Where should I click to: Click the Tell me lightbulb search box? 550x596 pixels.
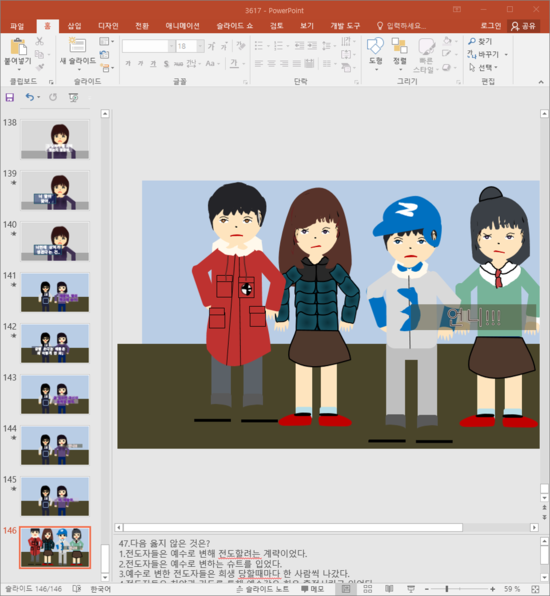click(x=401, y=26)
